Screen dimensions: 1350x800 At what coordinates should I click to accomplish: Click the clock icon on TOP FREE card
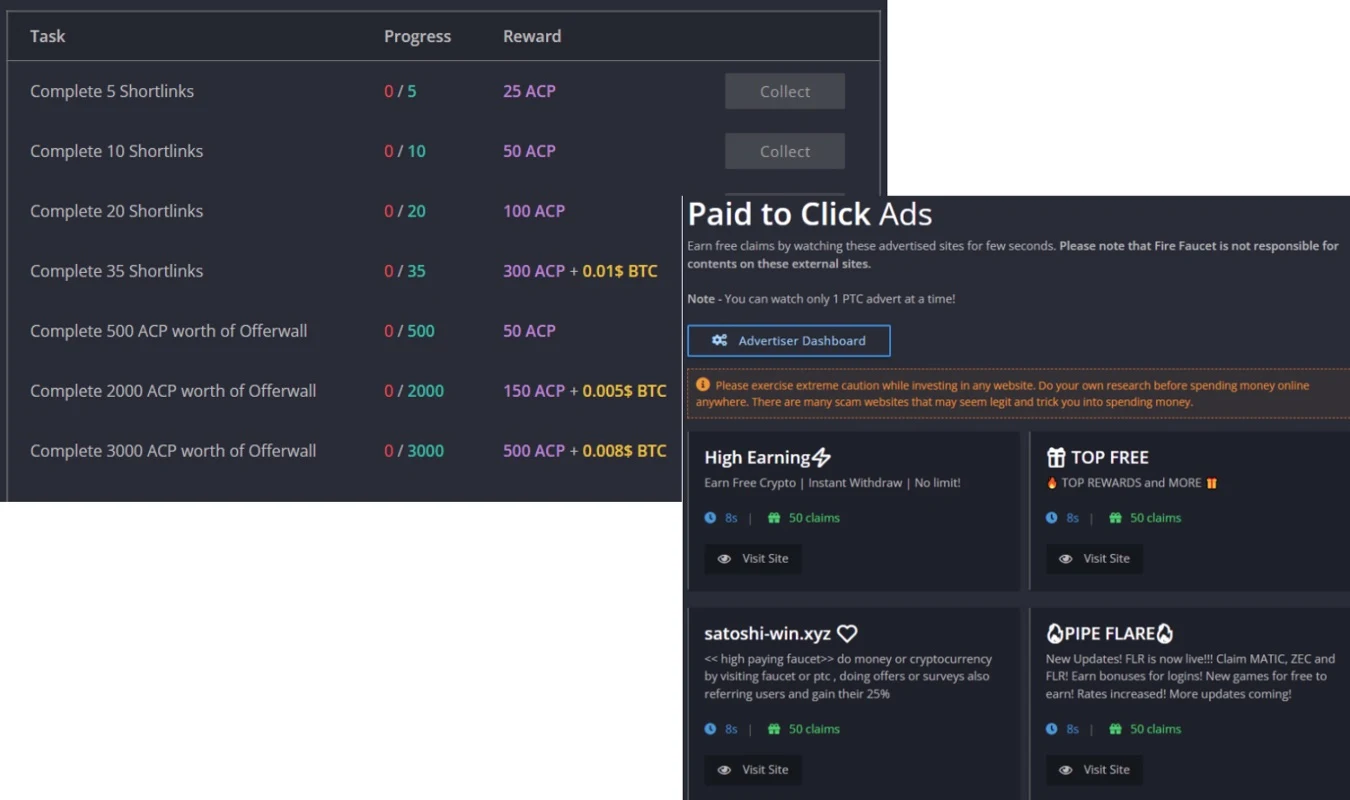(1051, 518)
